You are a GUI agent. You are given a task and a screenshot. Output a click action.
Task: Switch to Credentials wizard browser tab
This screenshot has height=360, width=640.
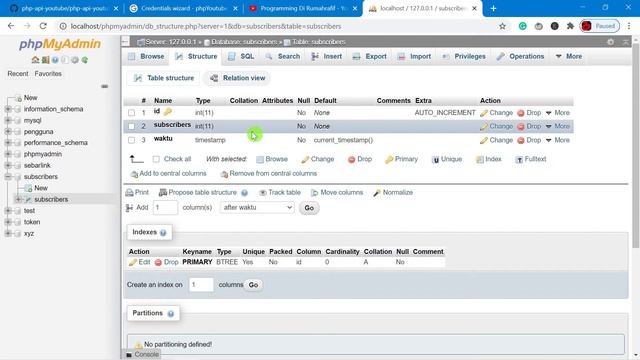182,8
